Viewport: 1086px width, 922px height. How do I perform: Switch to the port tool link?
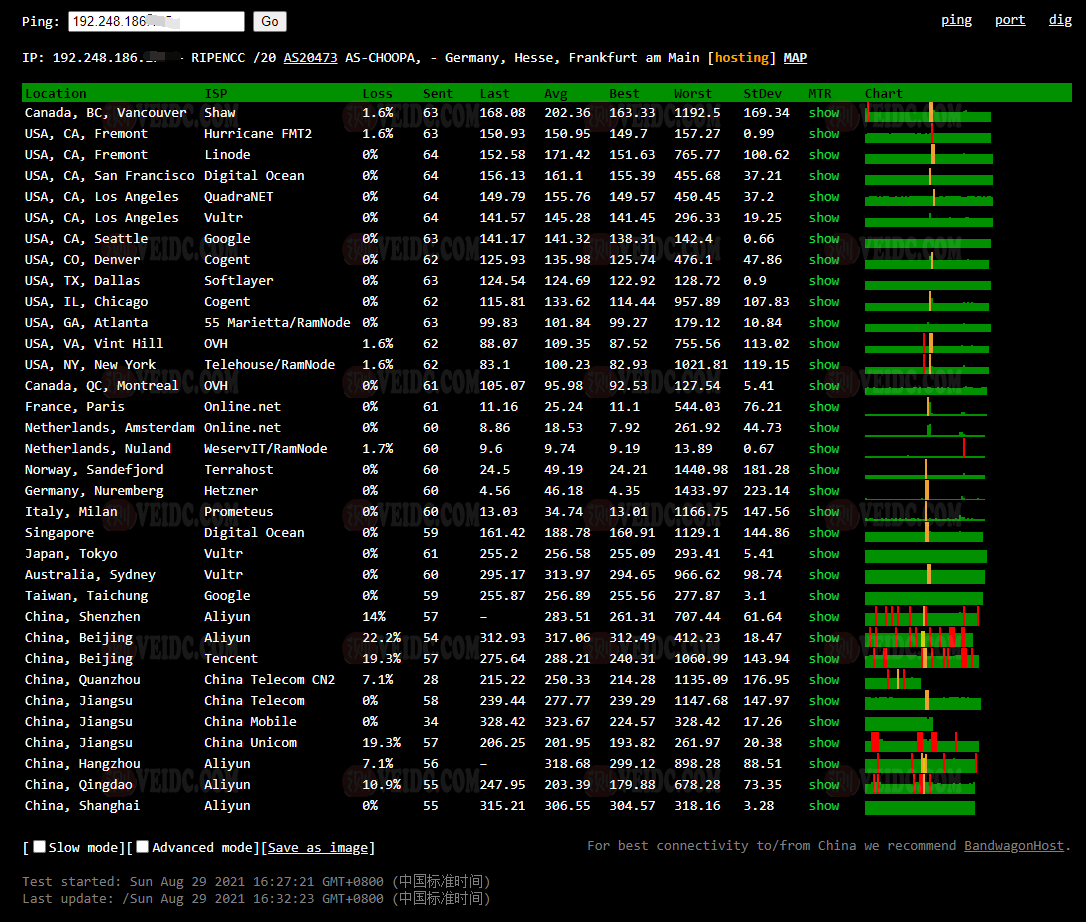tap(1010, 20)
